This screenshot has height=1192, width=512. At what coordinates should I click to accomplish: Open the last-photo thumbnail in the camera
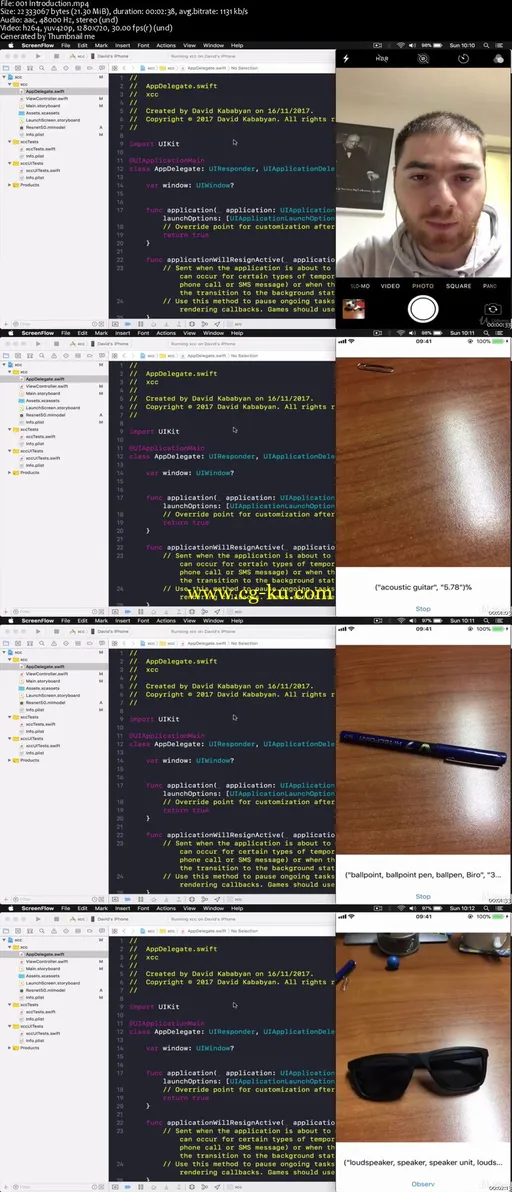coord(353,309)
